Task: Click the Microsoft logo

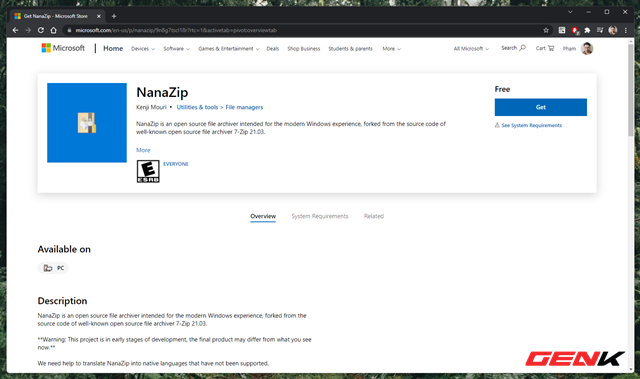Action: tap(63, 48)
